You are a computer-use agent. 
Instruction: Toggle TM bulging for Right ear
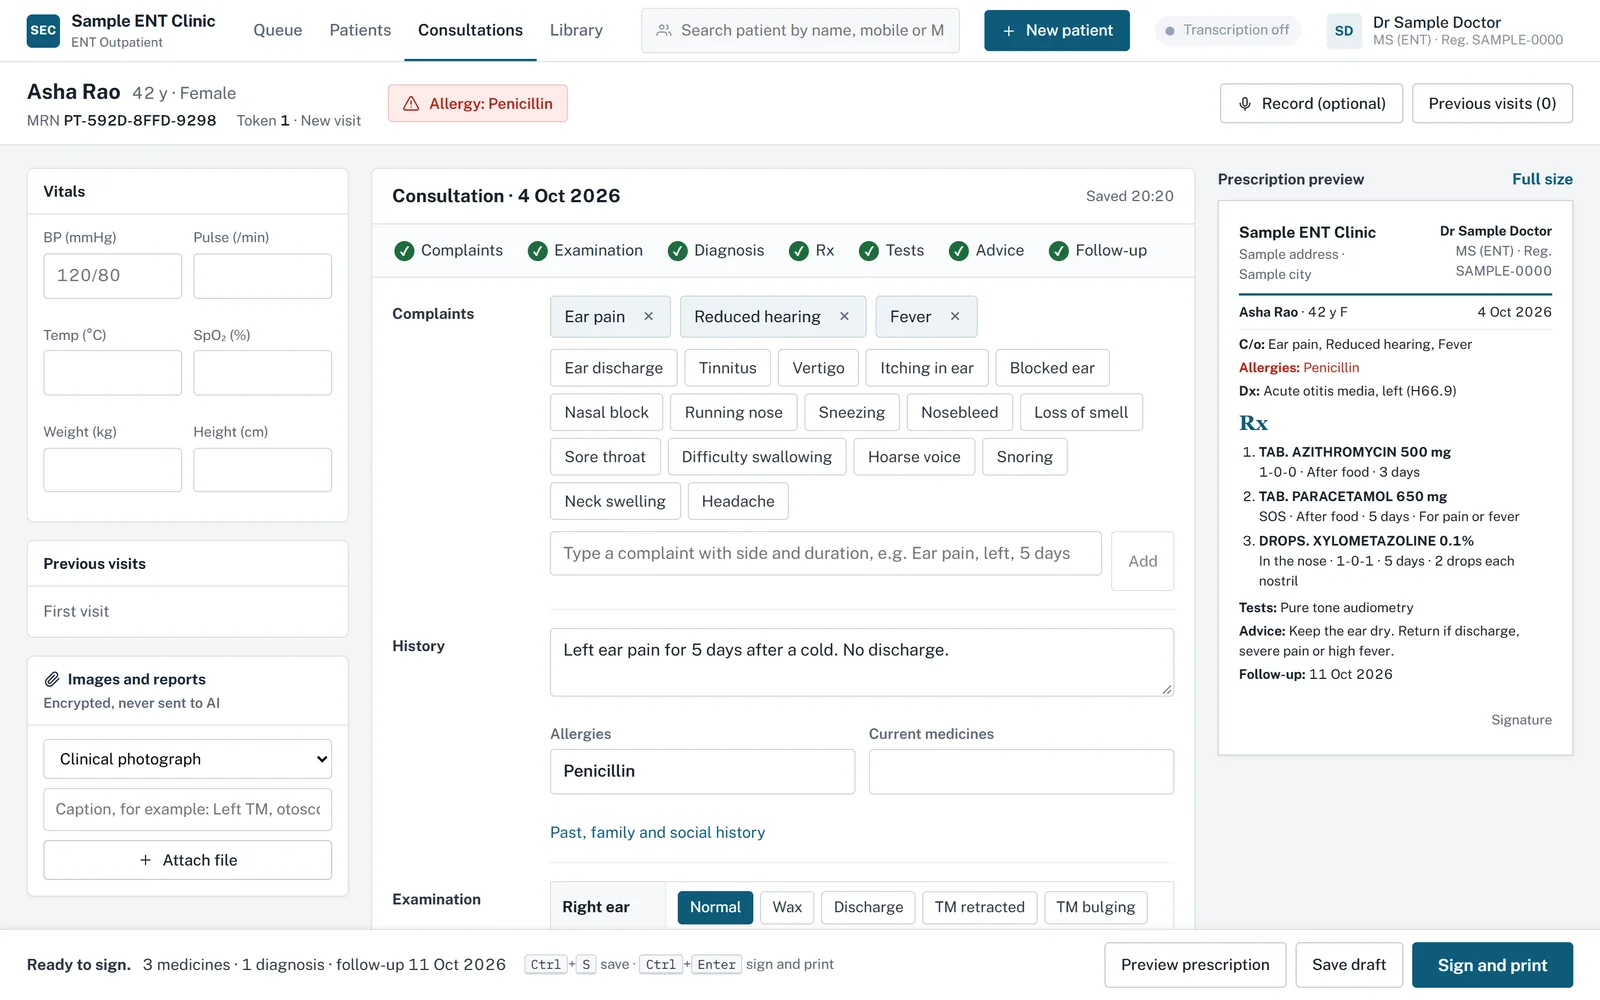pyautogui.click(x=1096, y=907)
